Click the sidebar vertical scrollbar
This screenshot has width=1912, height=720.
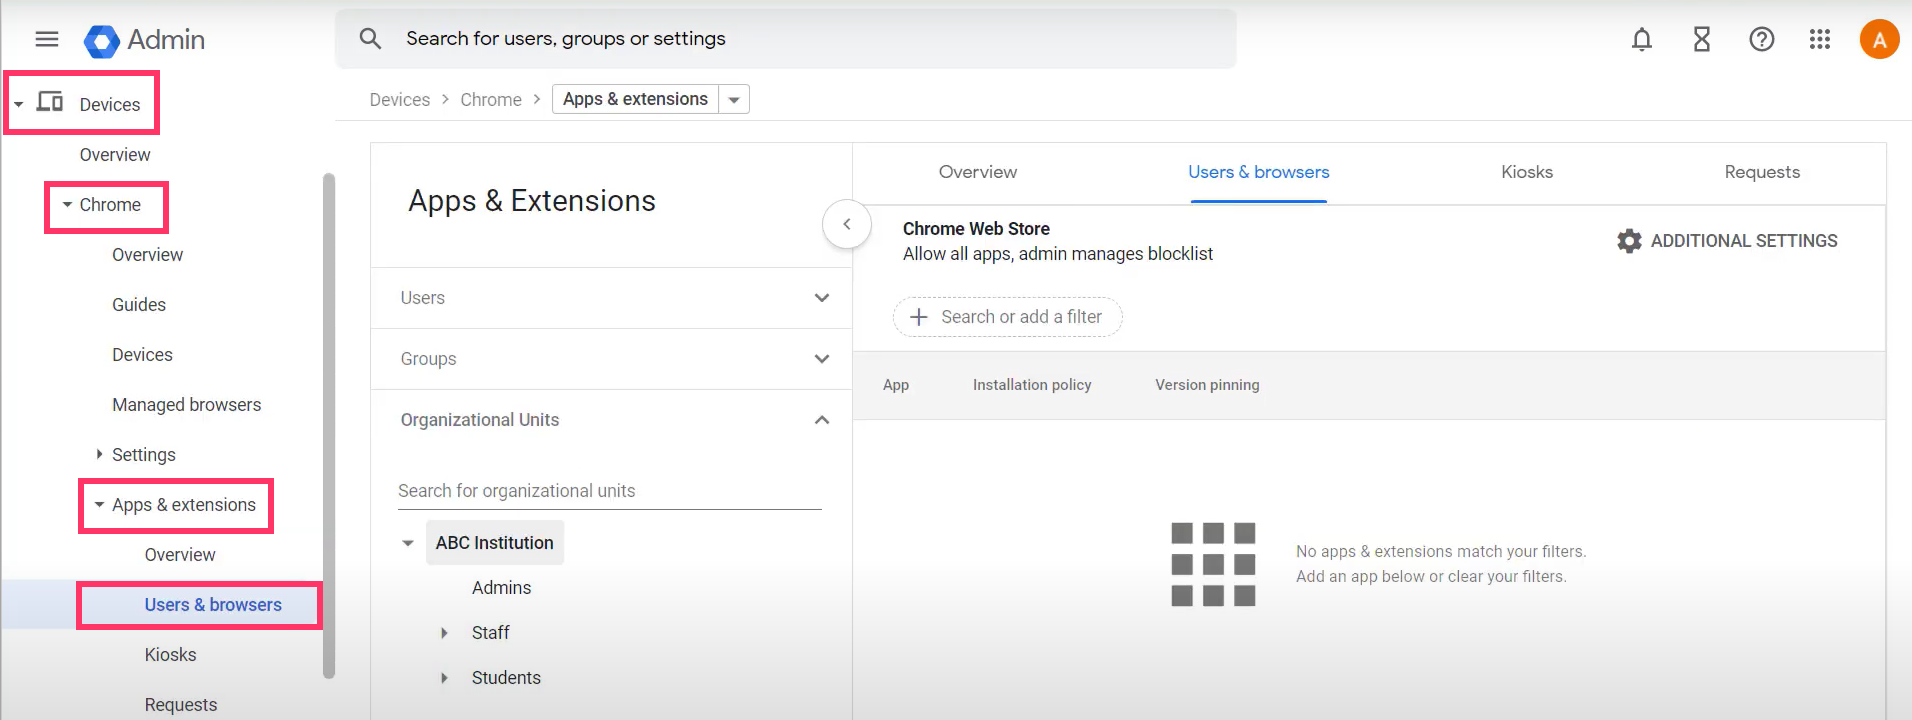click(x=329, y=425)
